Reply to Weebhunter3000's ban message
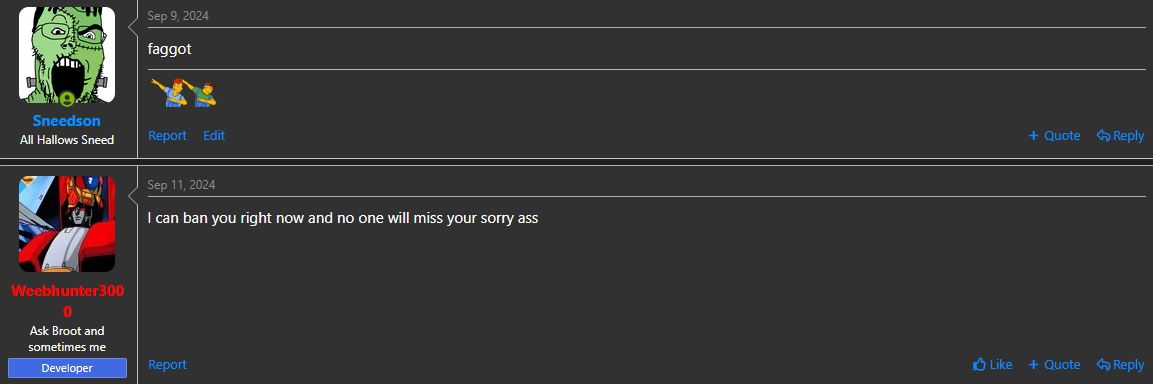This screenshot has height=384, width=1153. coord(1120,364)
